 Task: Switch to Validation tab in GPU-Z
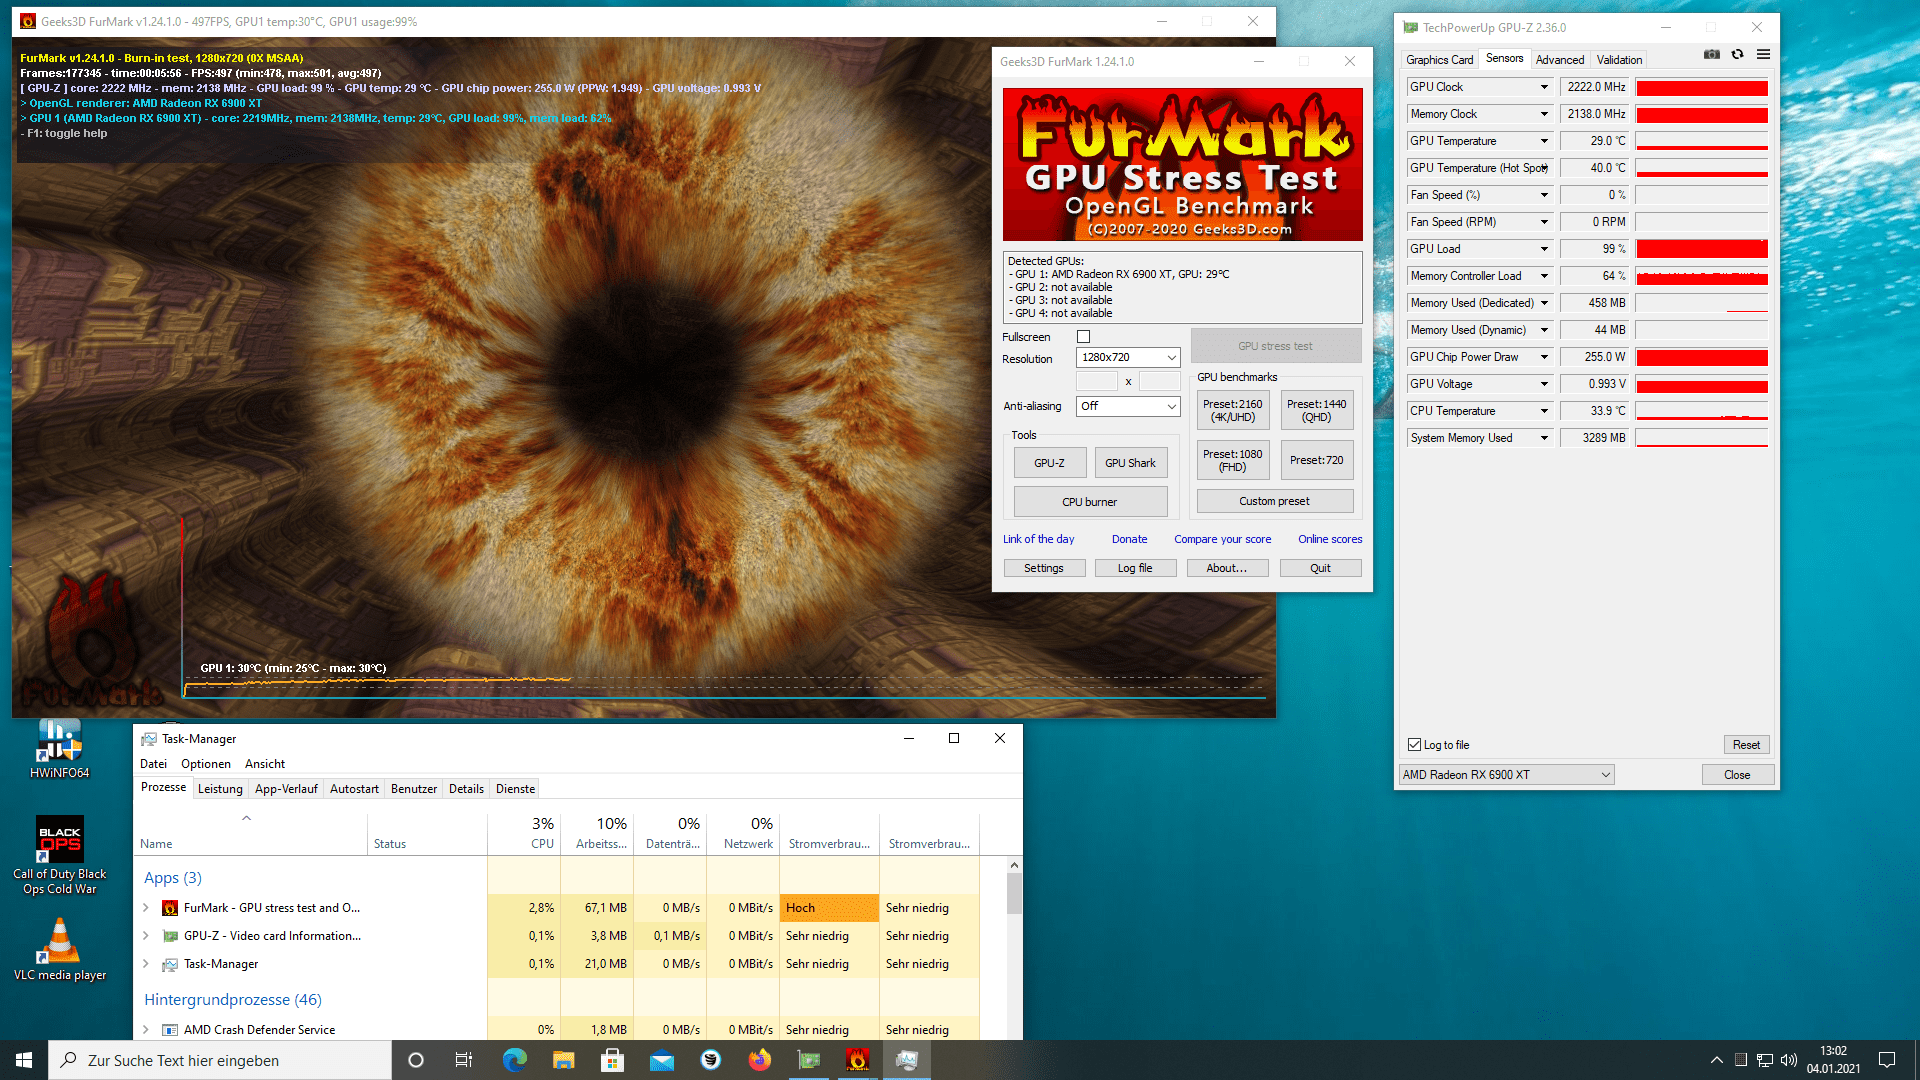tap(1619, 60)
